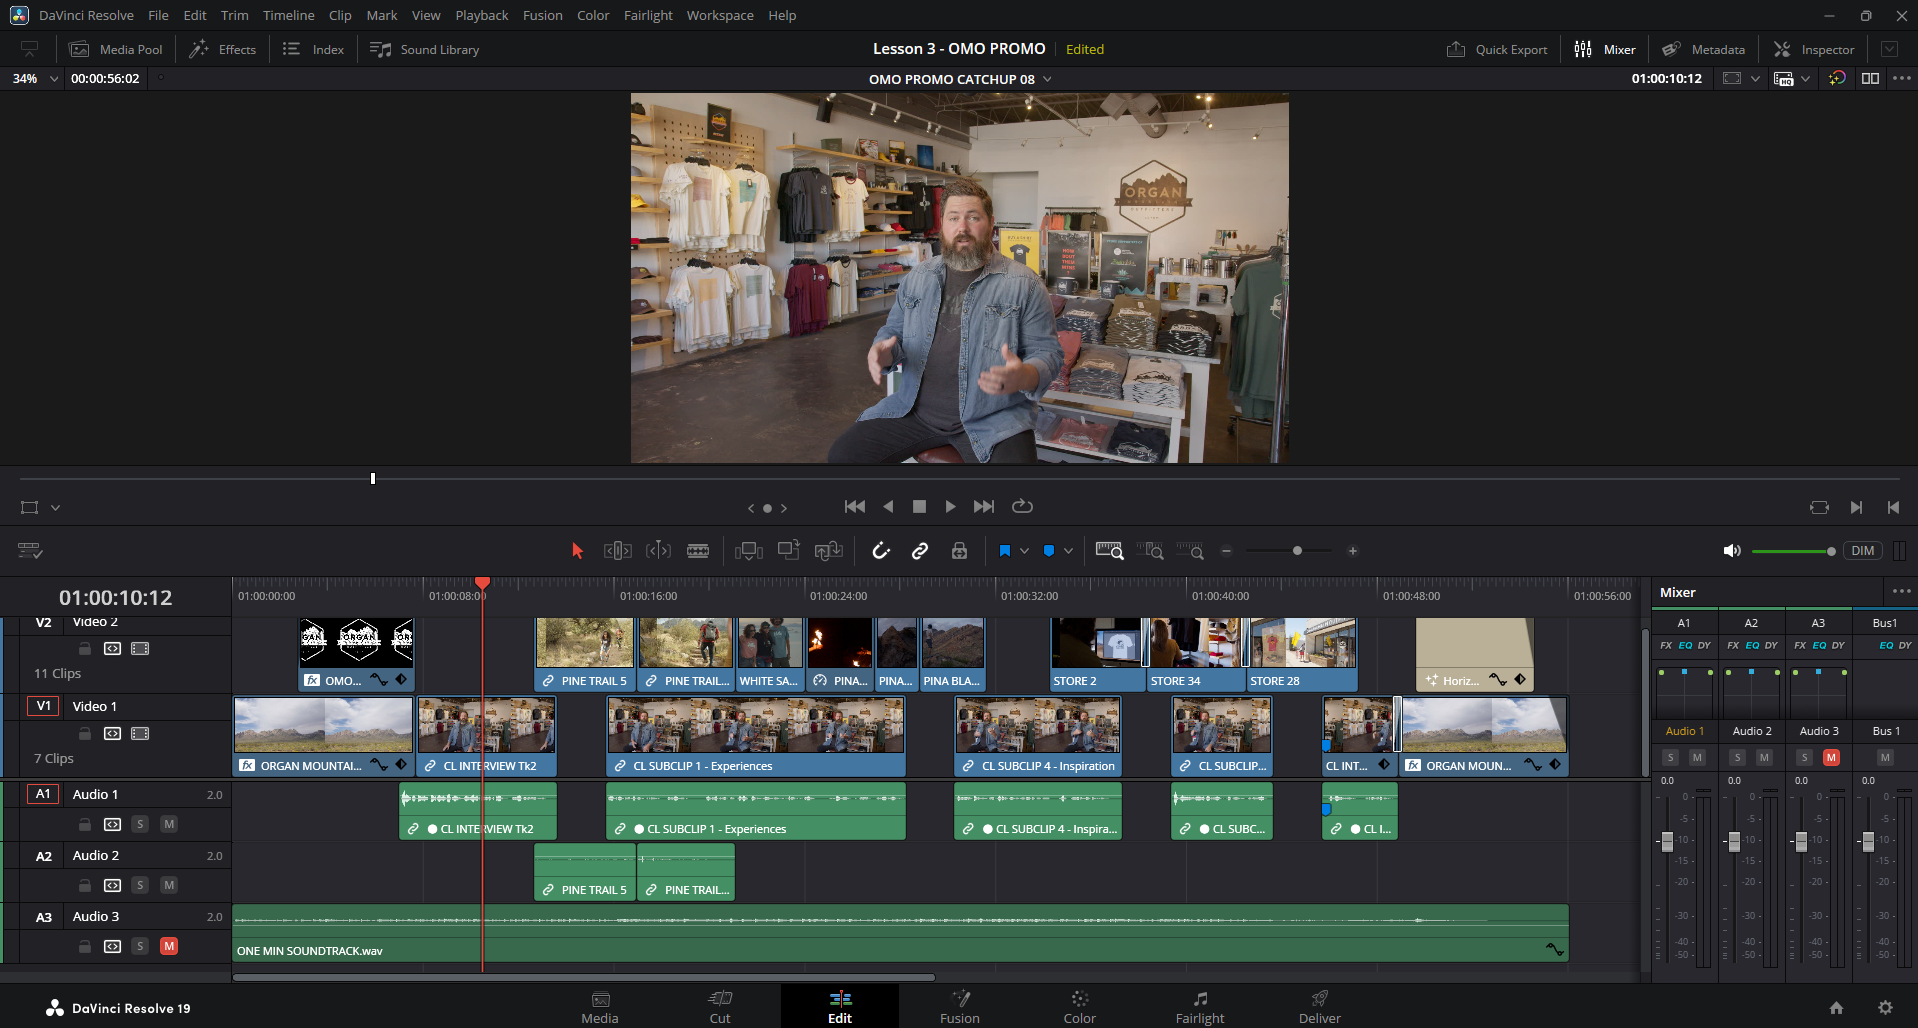Viewport: 1918px width, 1028px height.
Task: Open the Sound Library panel
Action: click(x=425, y=49)
